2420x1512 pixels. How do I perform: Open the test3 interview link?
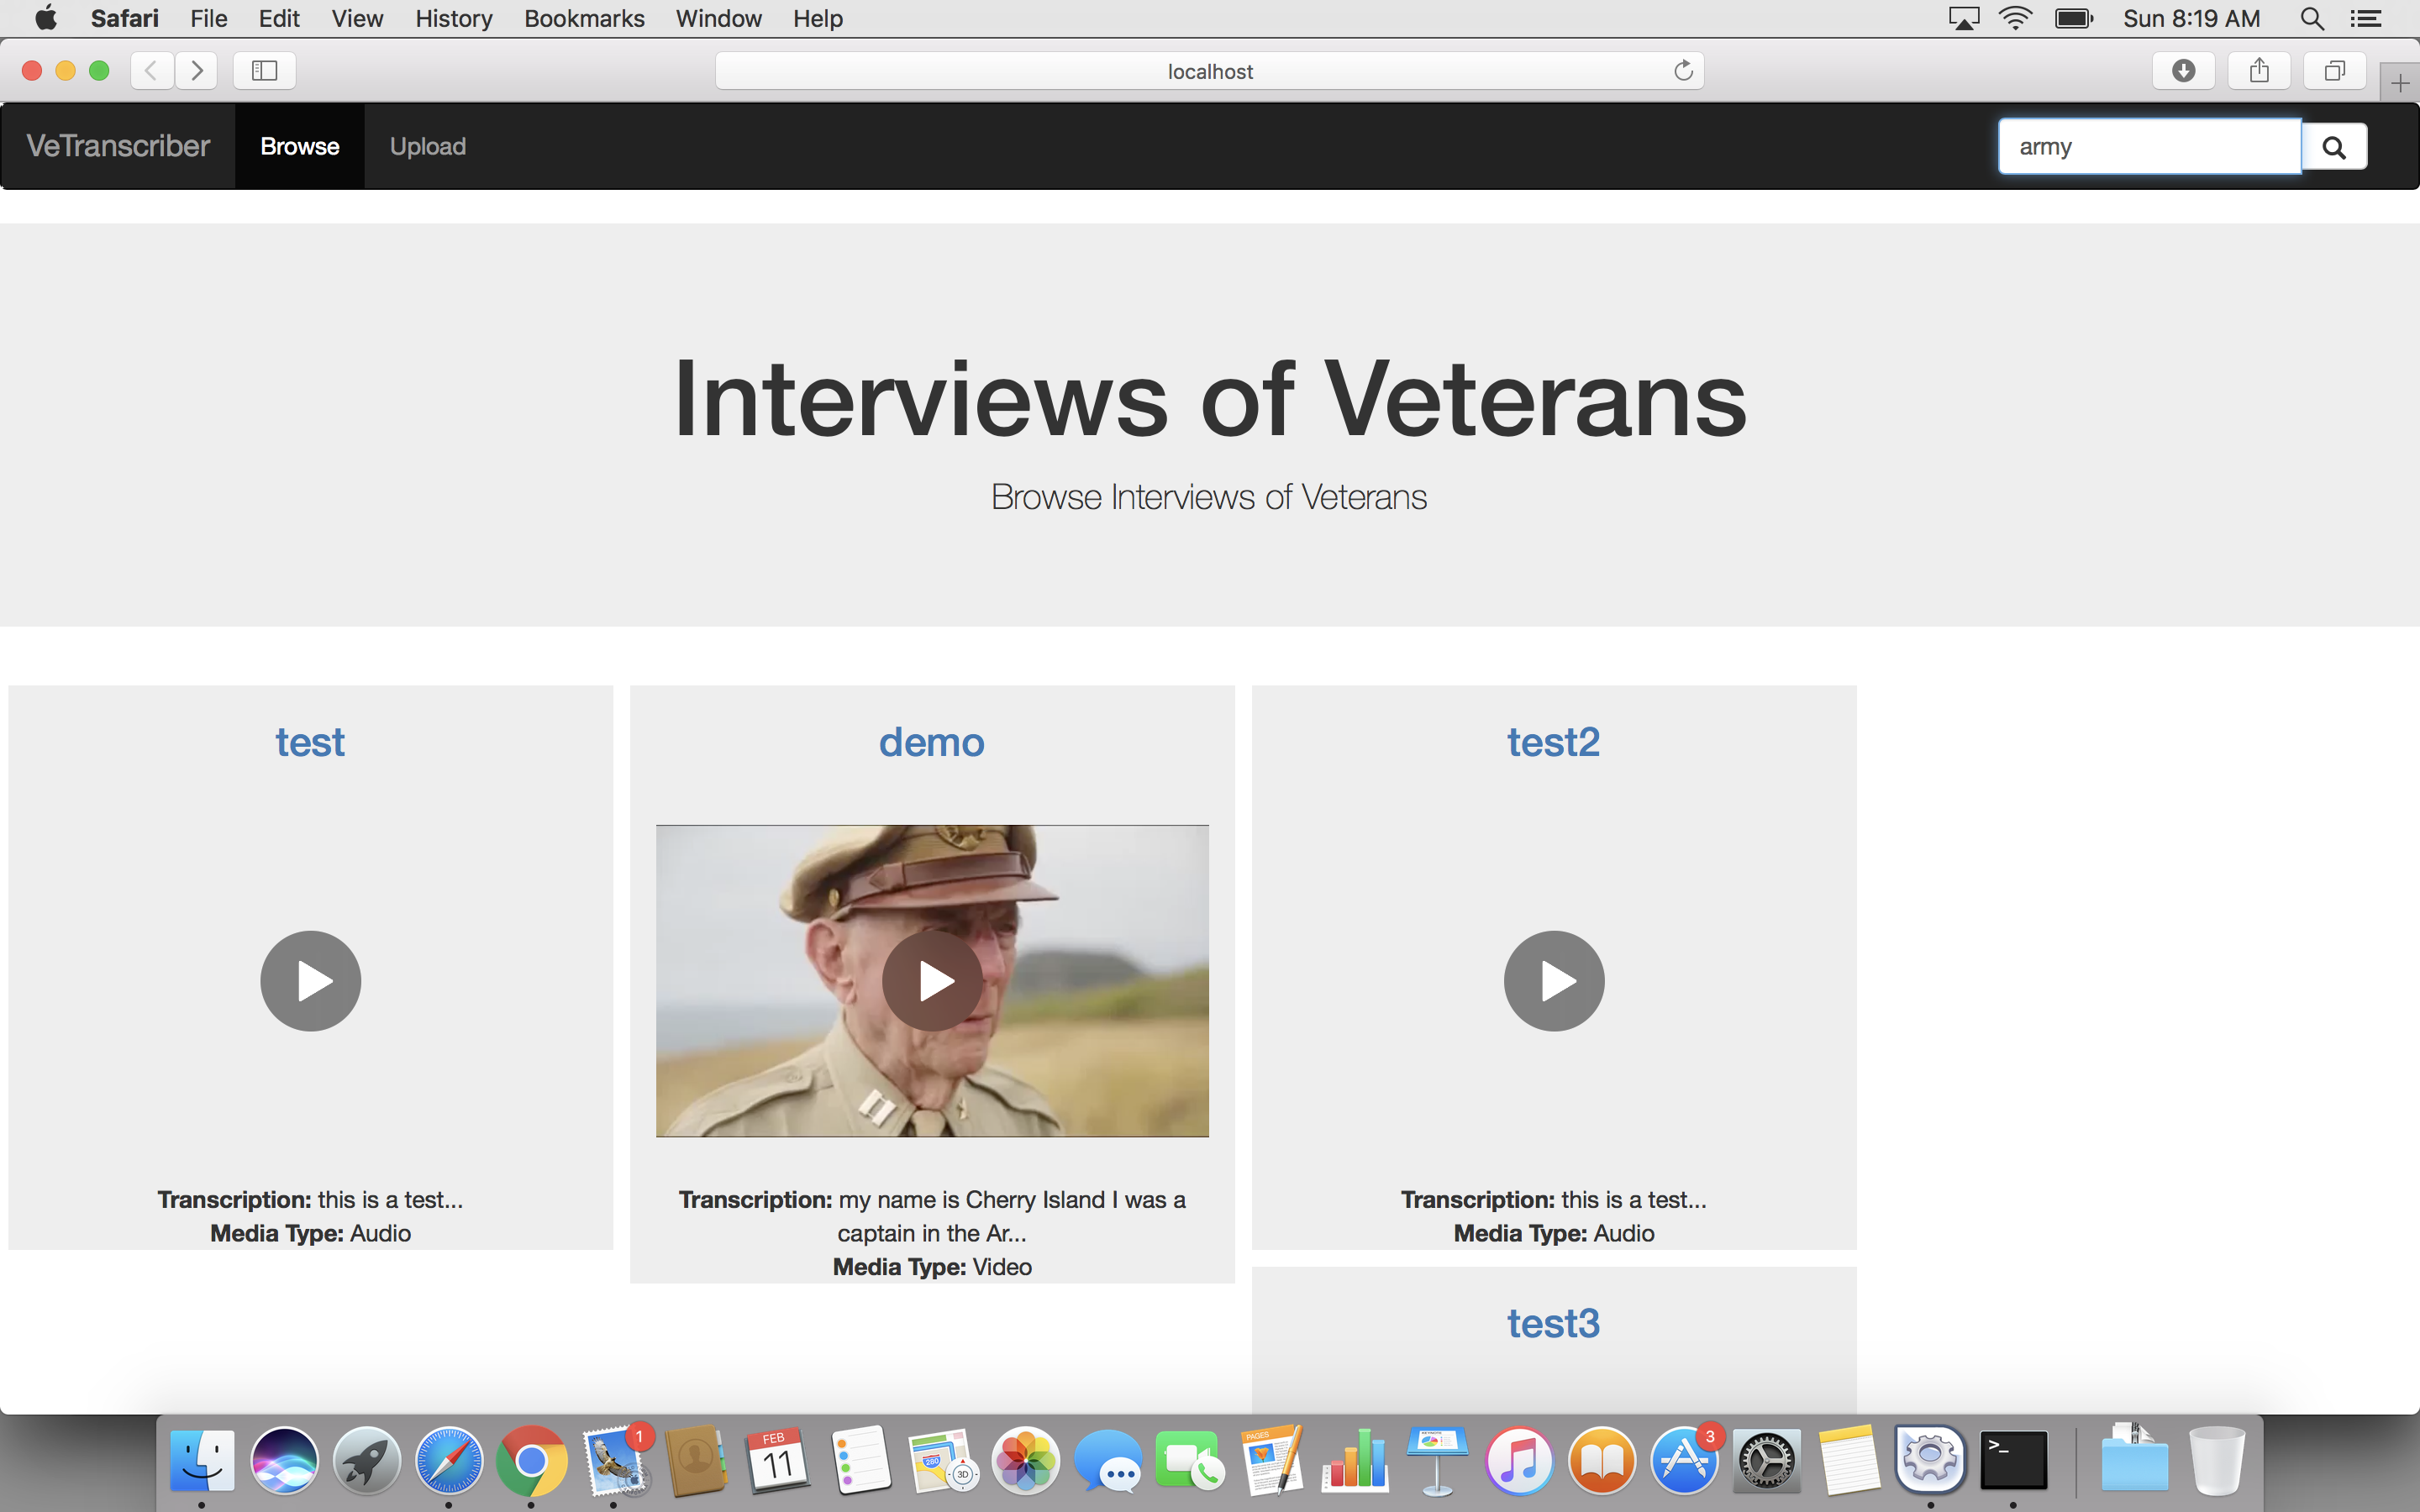pyautogui.click(x=1553, y=1324)
